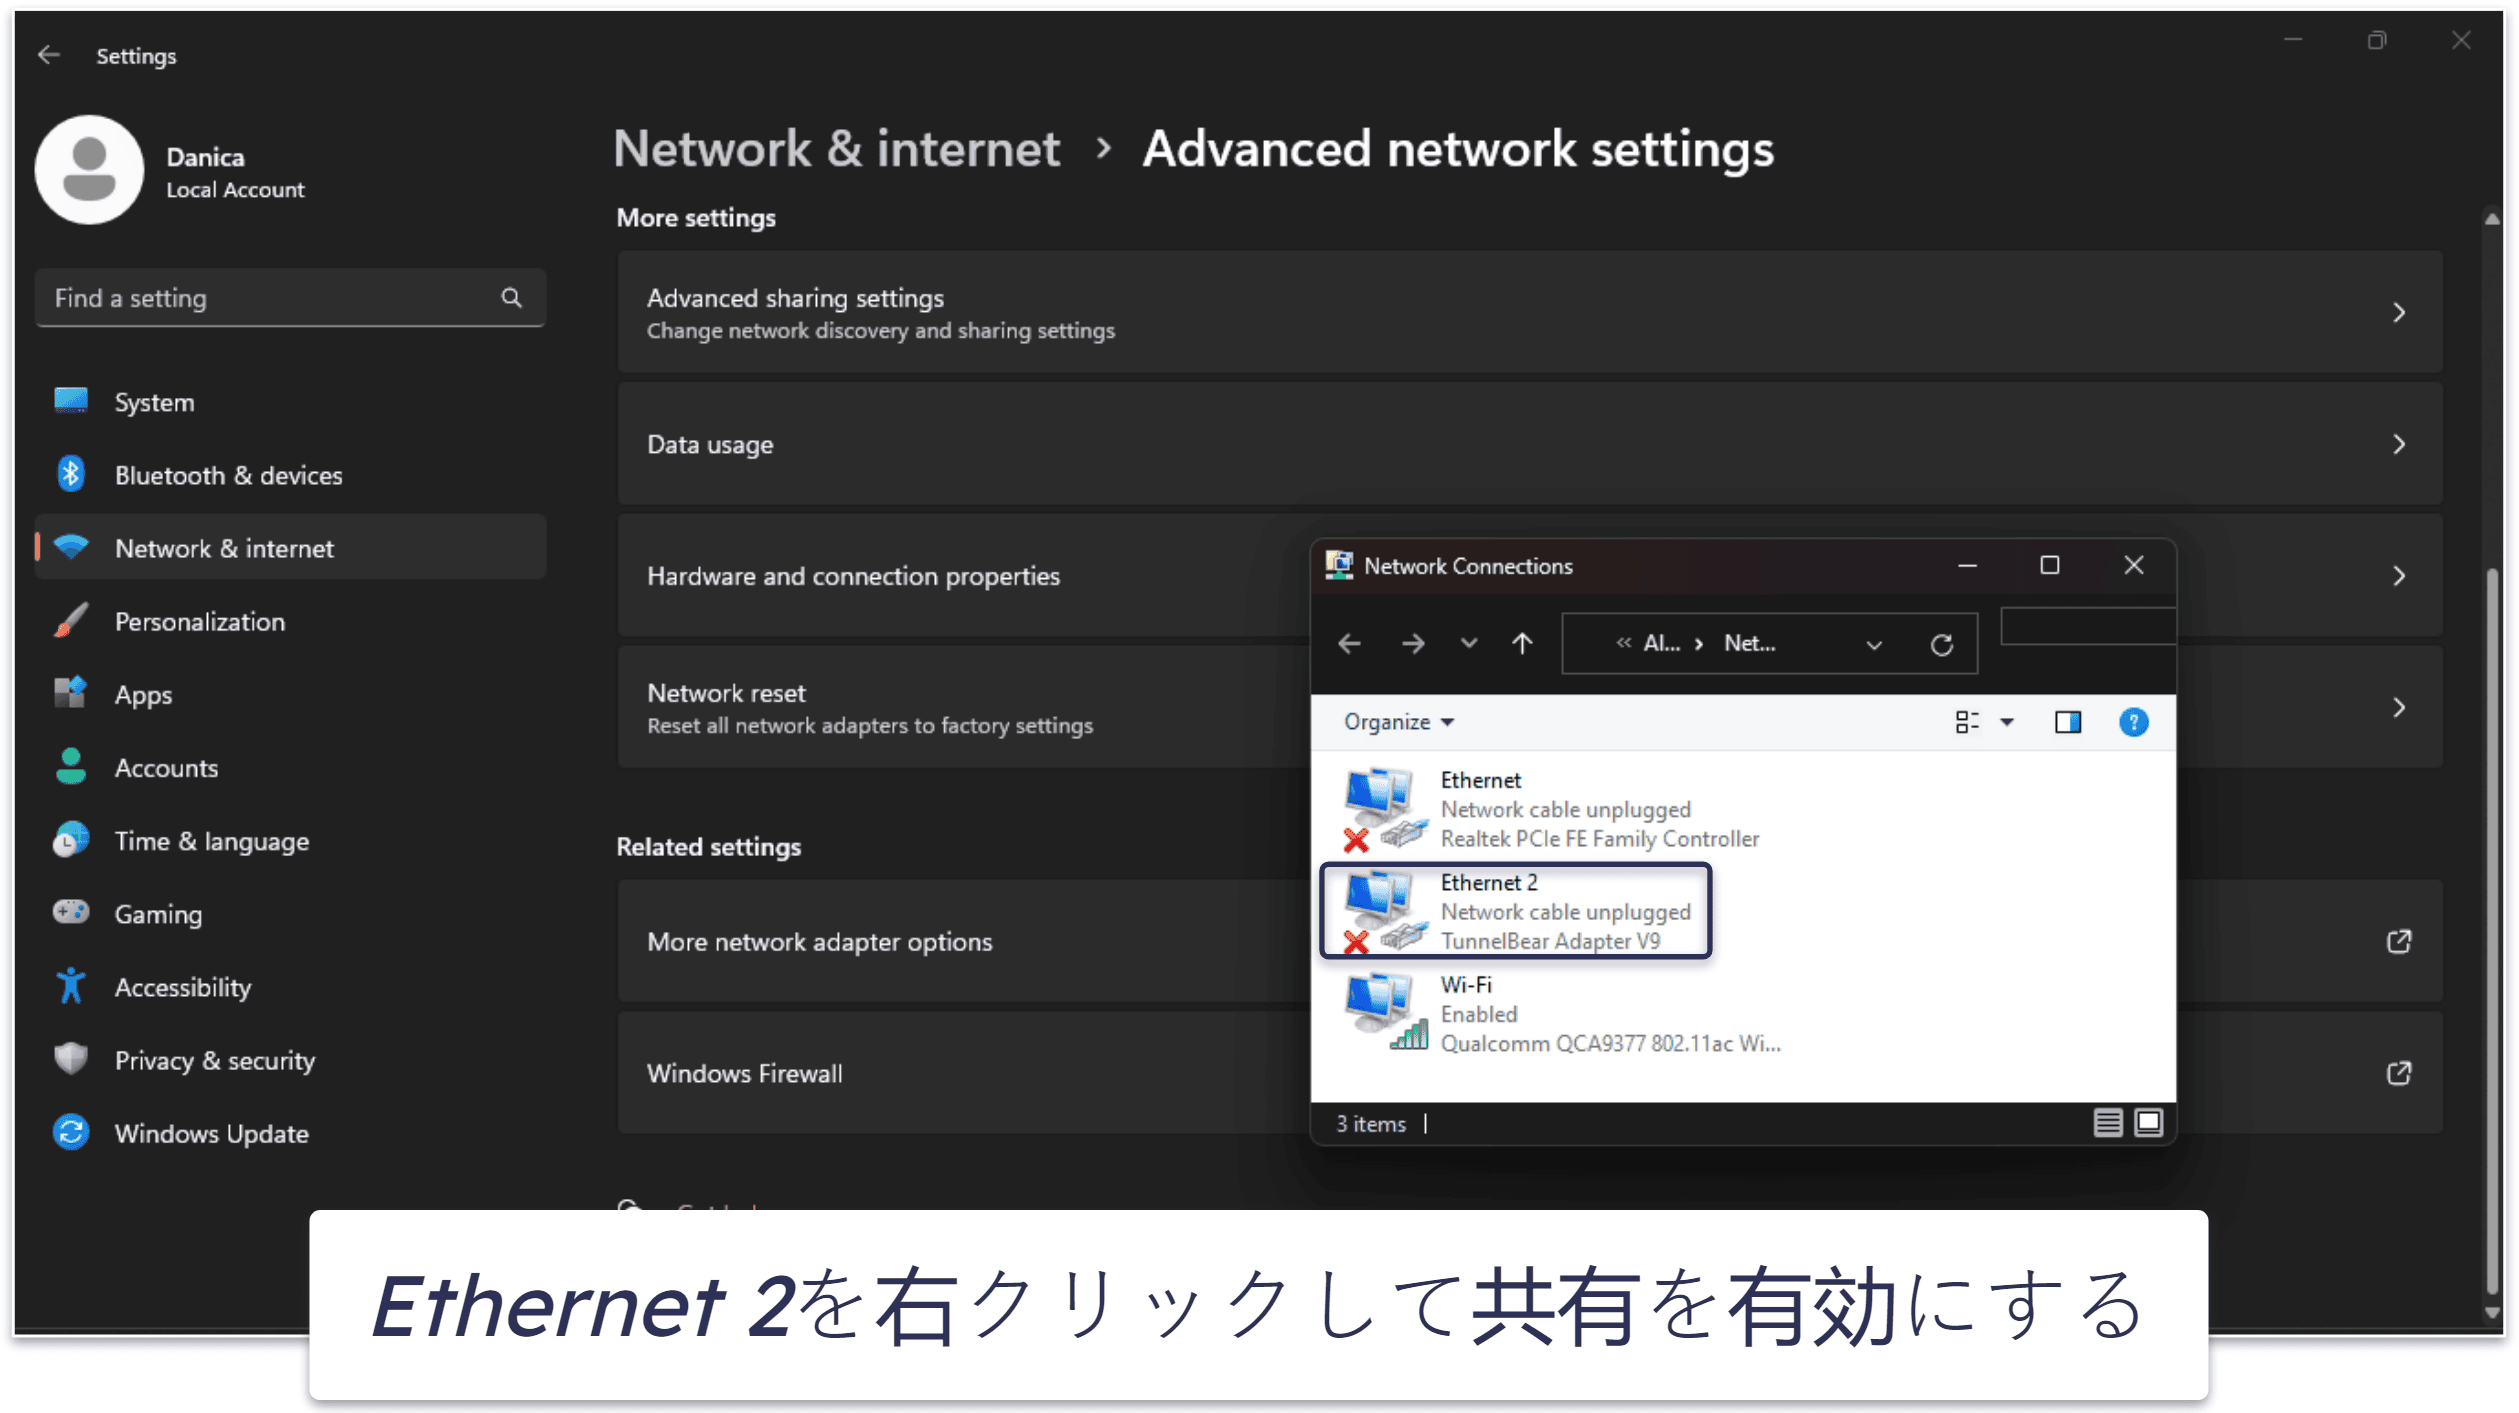Open Apps settings category
Viewport: 2519px width, 1413px height.
[290, 694]
